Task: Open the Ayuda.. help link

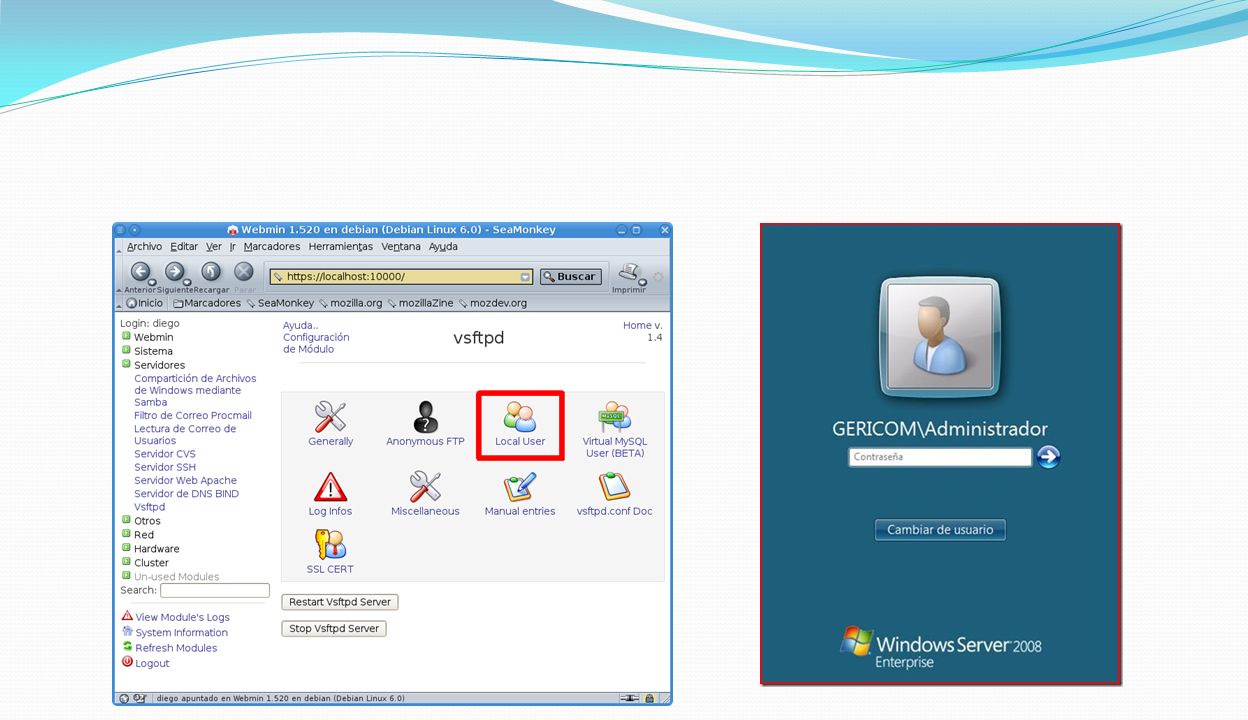Action: [x=300, y=326]
